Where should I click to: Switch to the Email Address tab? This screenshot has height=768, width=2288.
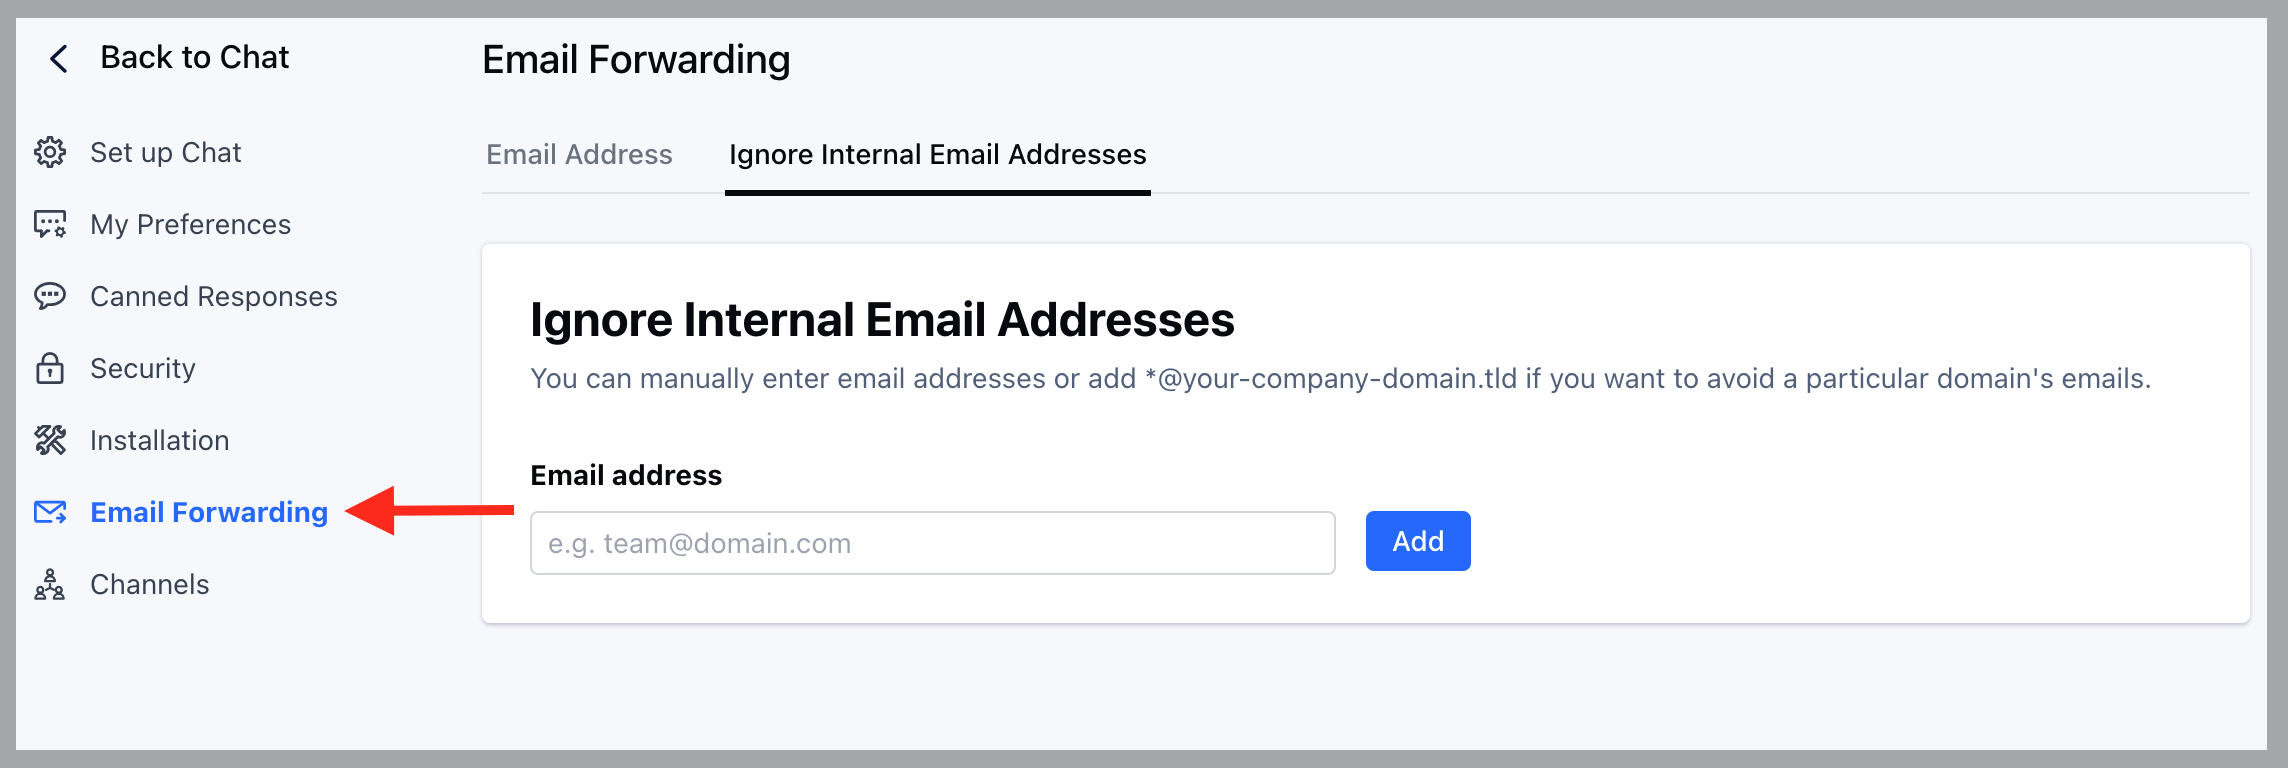578,155
